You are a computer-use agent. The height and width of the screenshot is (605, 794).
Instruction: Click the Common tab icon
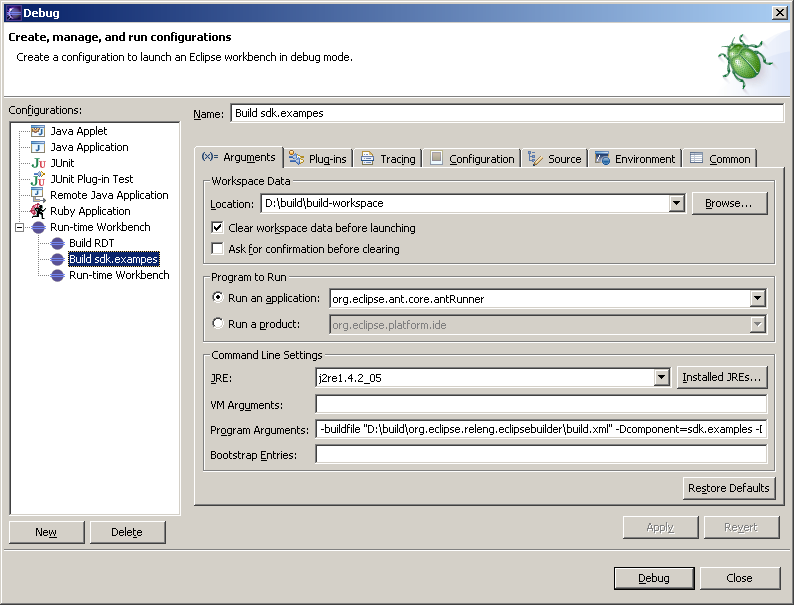[696, 158]
